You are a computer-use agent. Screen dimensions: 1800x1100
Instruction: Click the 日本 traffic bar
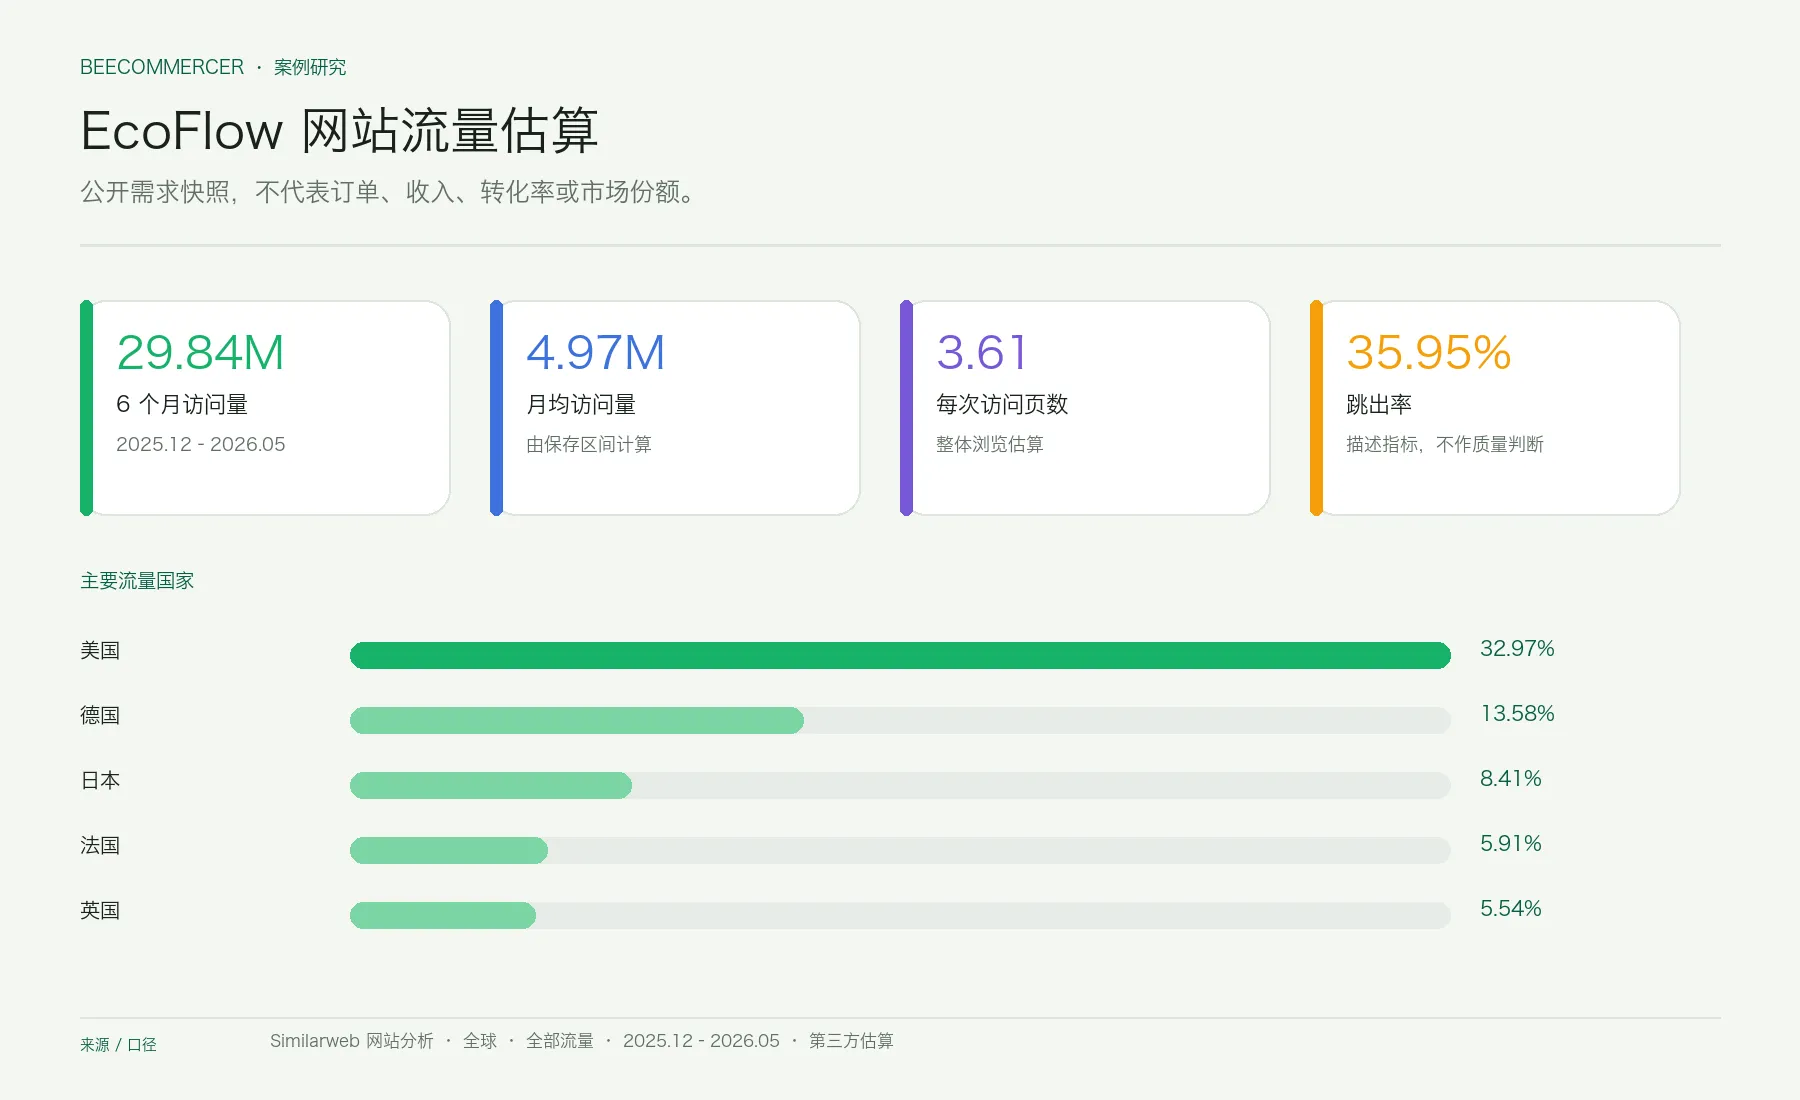click(491, 785)
